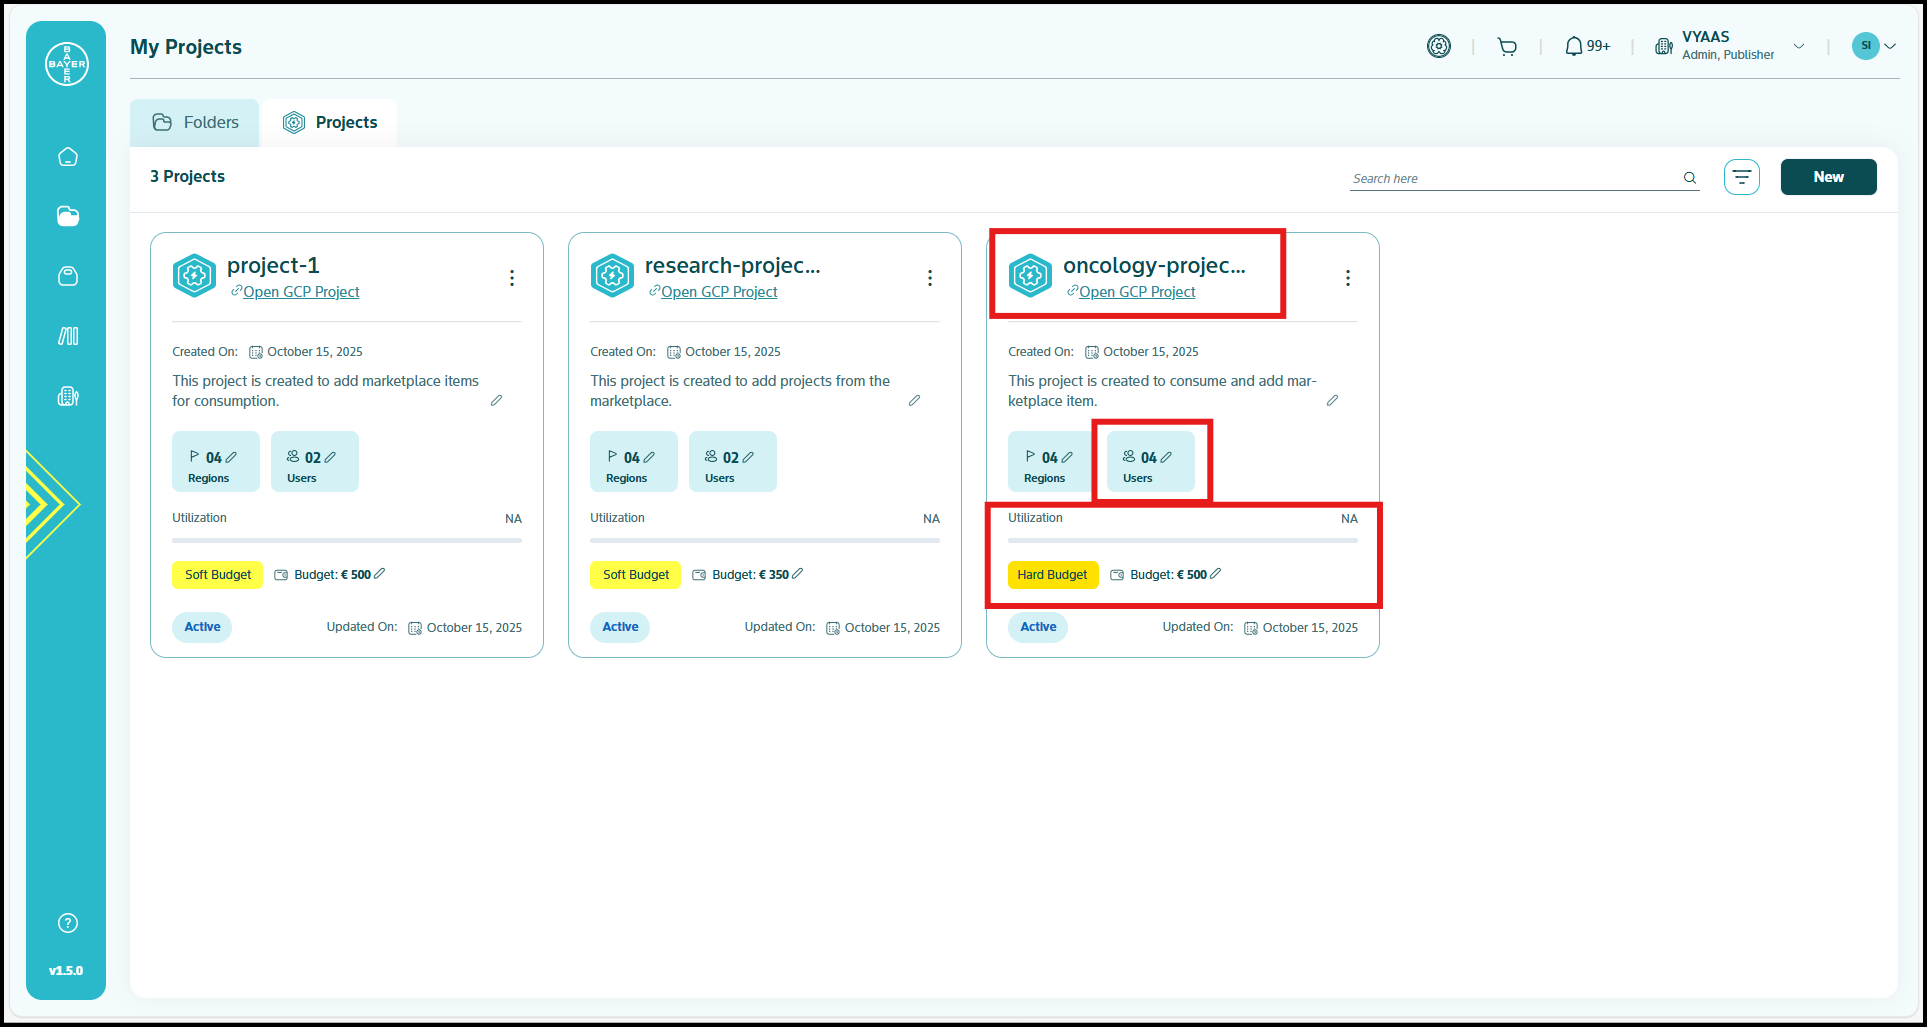Edit users count on oncology project

[1166, 457]
